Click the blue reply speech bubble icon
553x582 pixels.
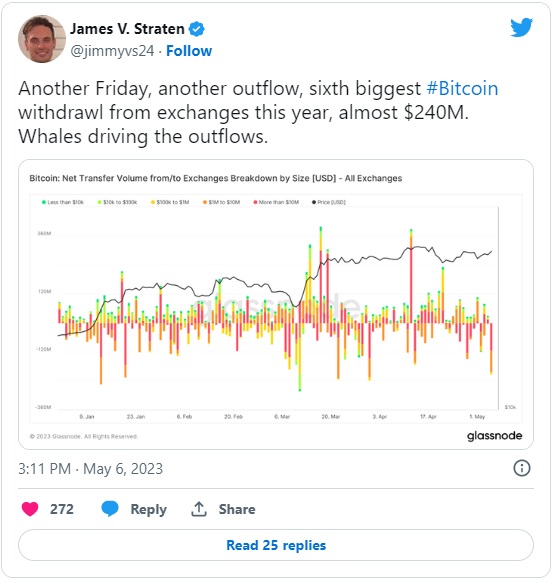[110, 509]
